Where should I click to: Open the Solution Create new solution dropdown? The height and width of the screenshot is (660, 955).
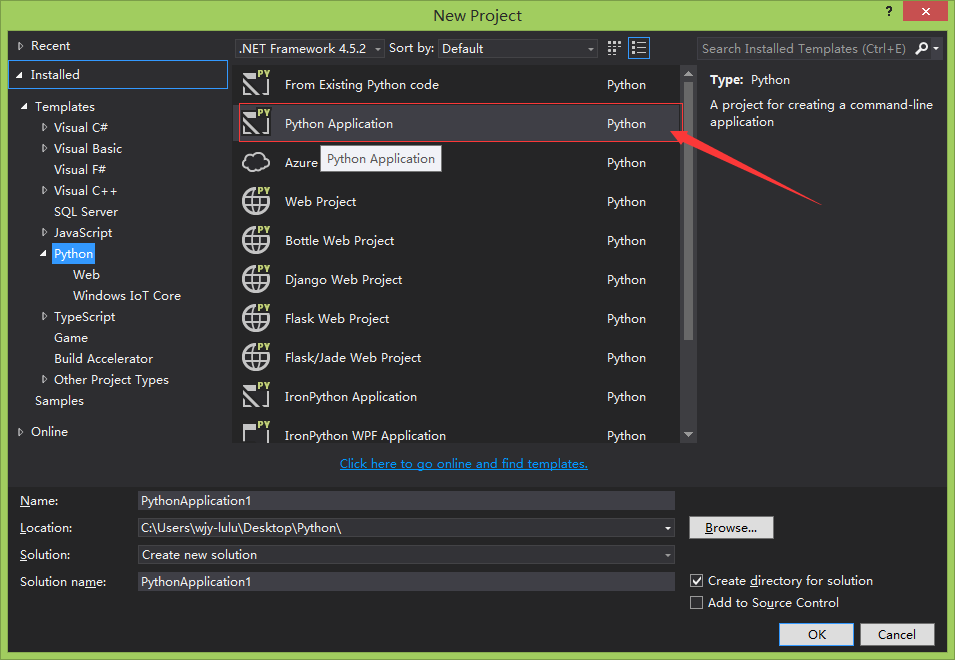(x=406, y=555)
